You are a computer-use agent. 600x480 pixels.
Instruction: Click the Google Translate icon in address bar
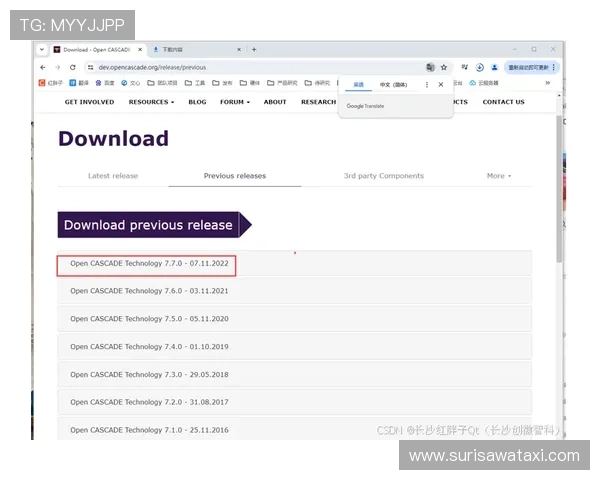pos(429,67)
